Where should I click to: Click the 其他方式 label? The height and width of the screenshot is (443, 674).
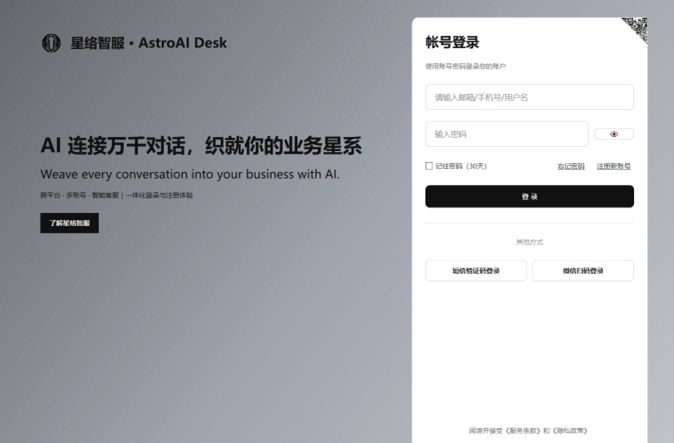point(529,242)
